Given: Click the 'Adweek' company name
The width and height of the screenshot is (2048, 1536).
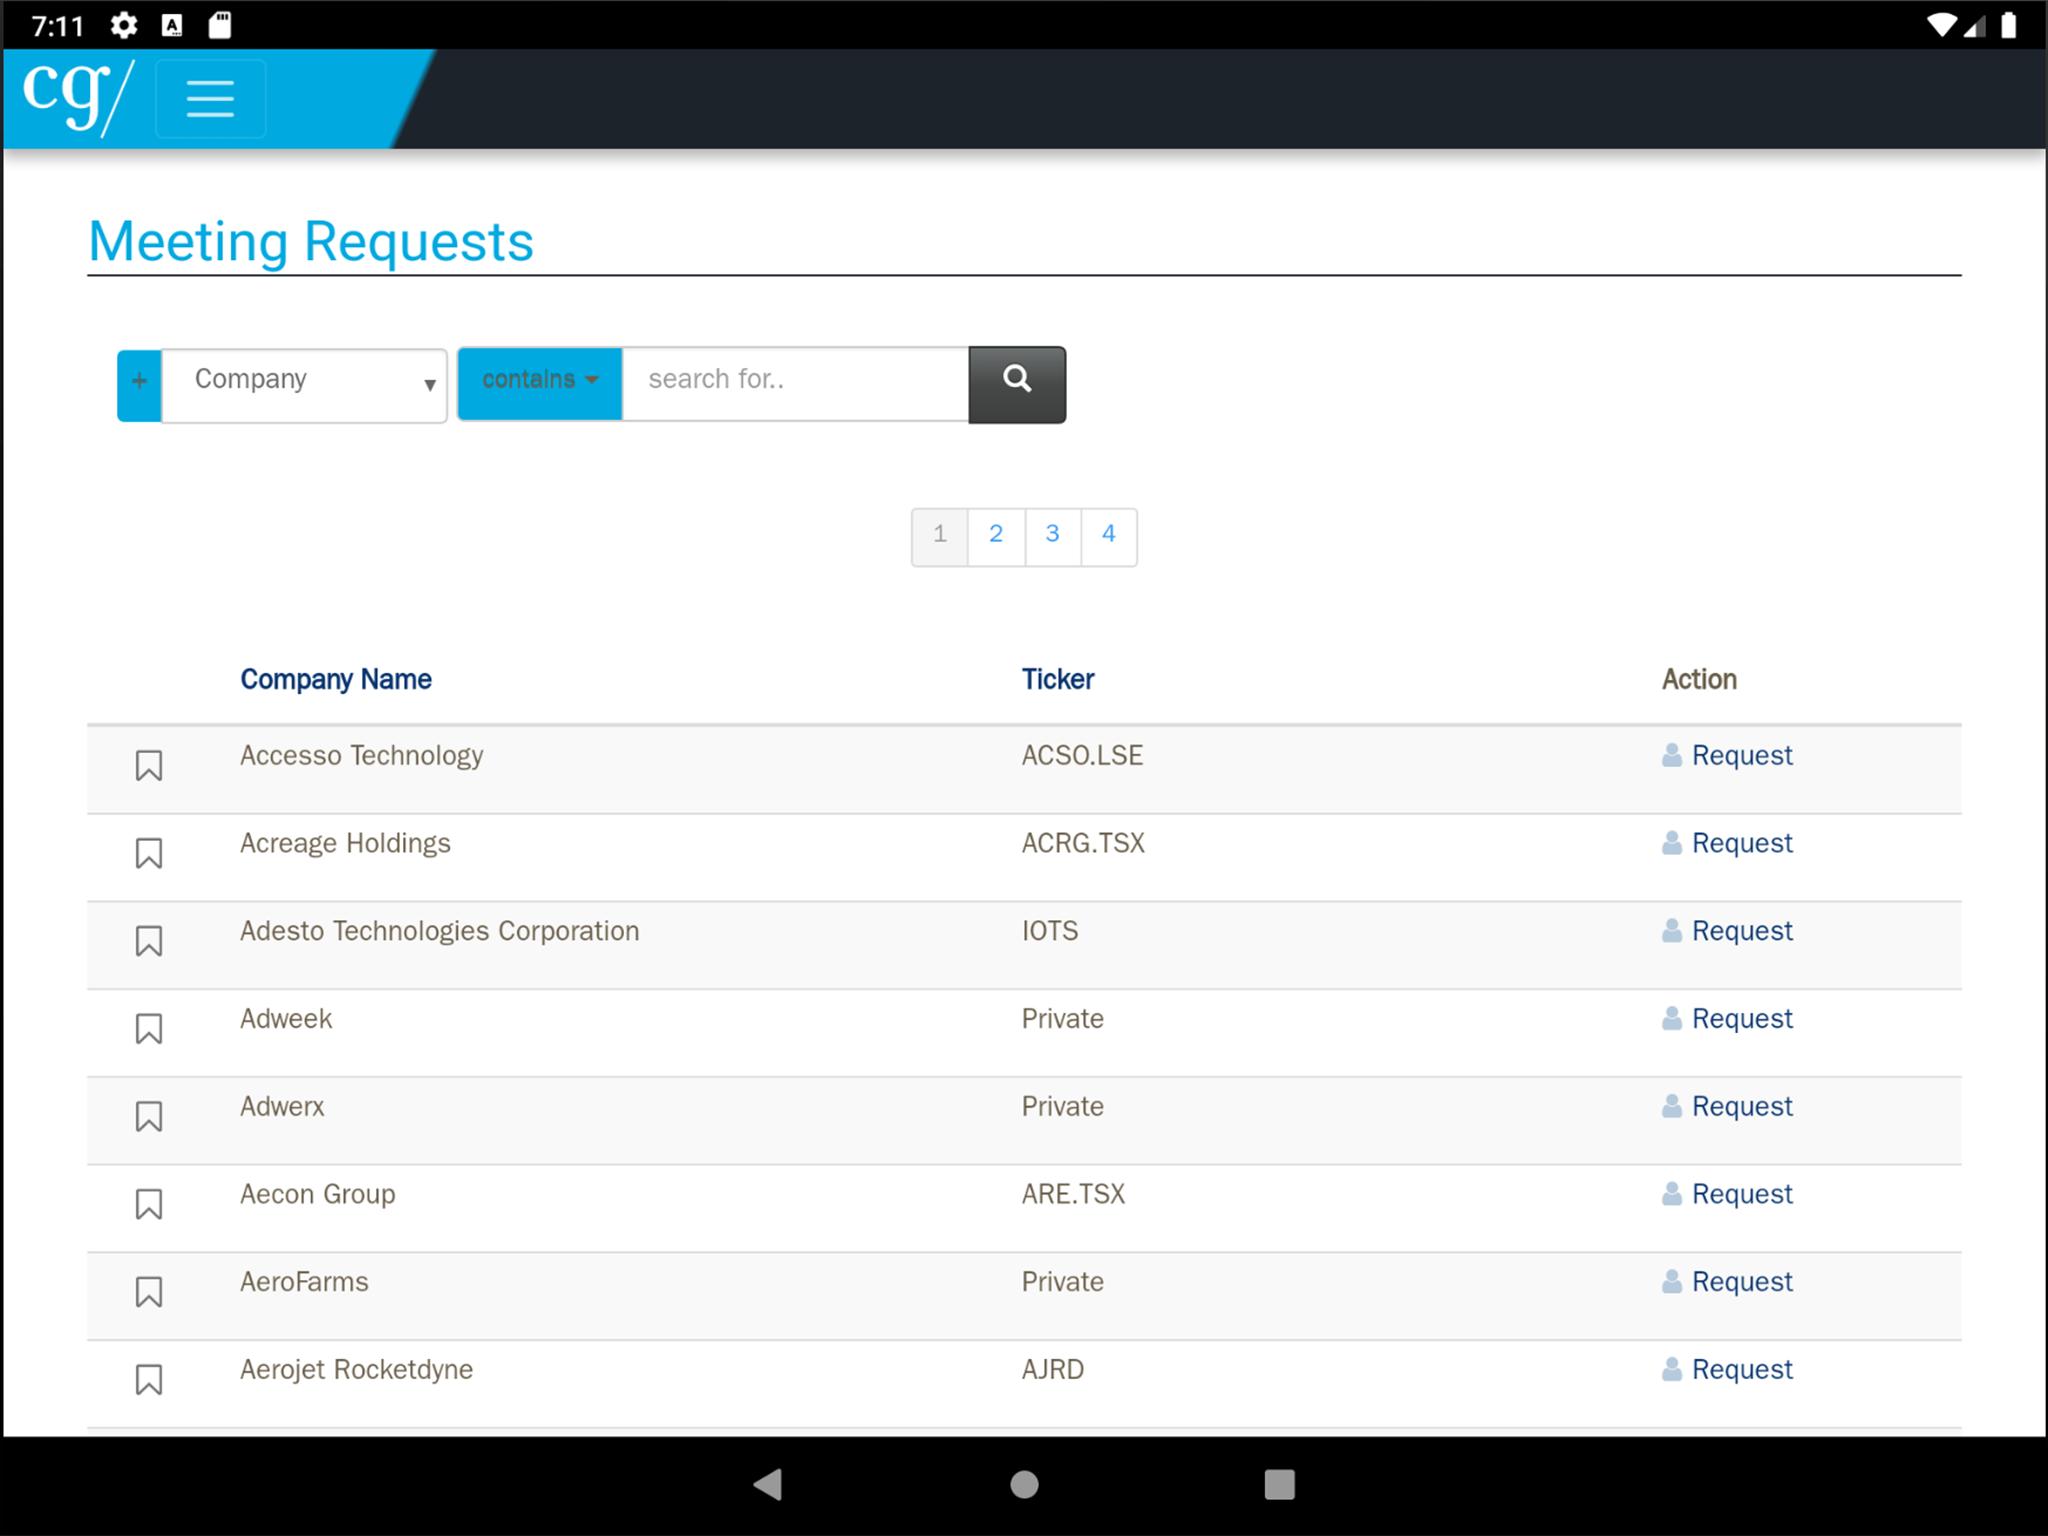Looking at the screenshot, I should (x=286, y=1019).
